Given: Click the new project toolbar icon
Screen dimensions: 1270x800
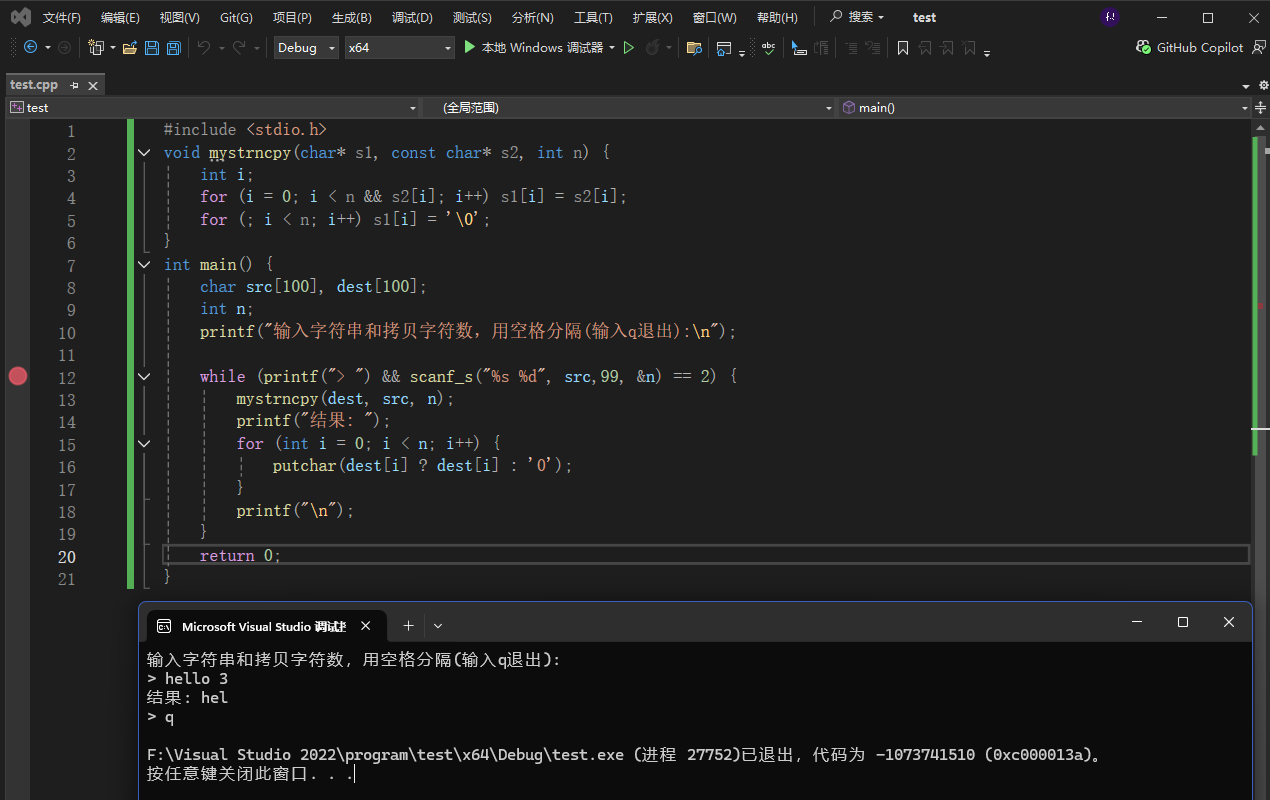Looking at the screenshot, I should [97, 47].
